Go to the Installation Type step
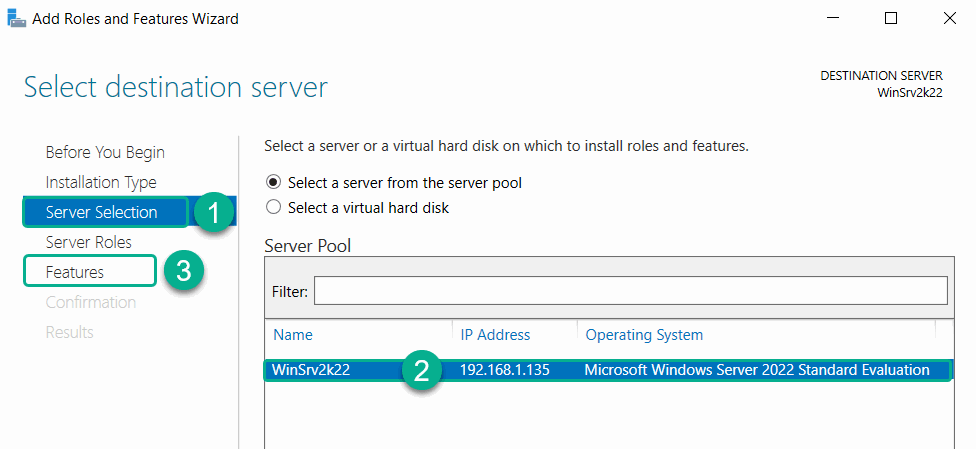 [x=101, y=182]
